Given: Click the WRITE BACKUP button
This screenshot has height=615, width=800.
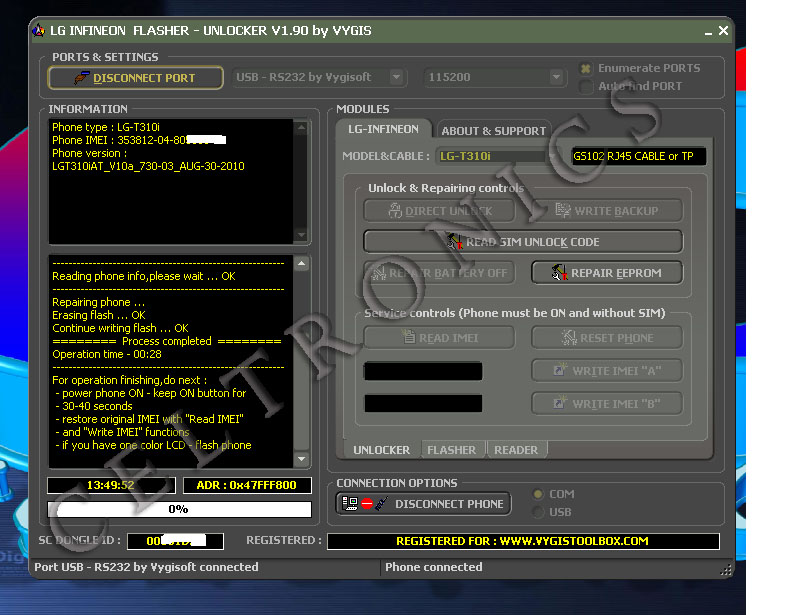Looking at the screenshot, I should click(607, 210).
